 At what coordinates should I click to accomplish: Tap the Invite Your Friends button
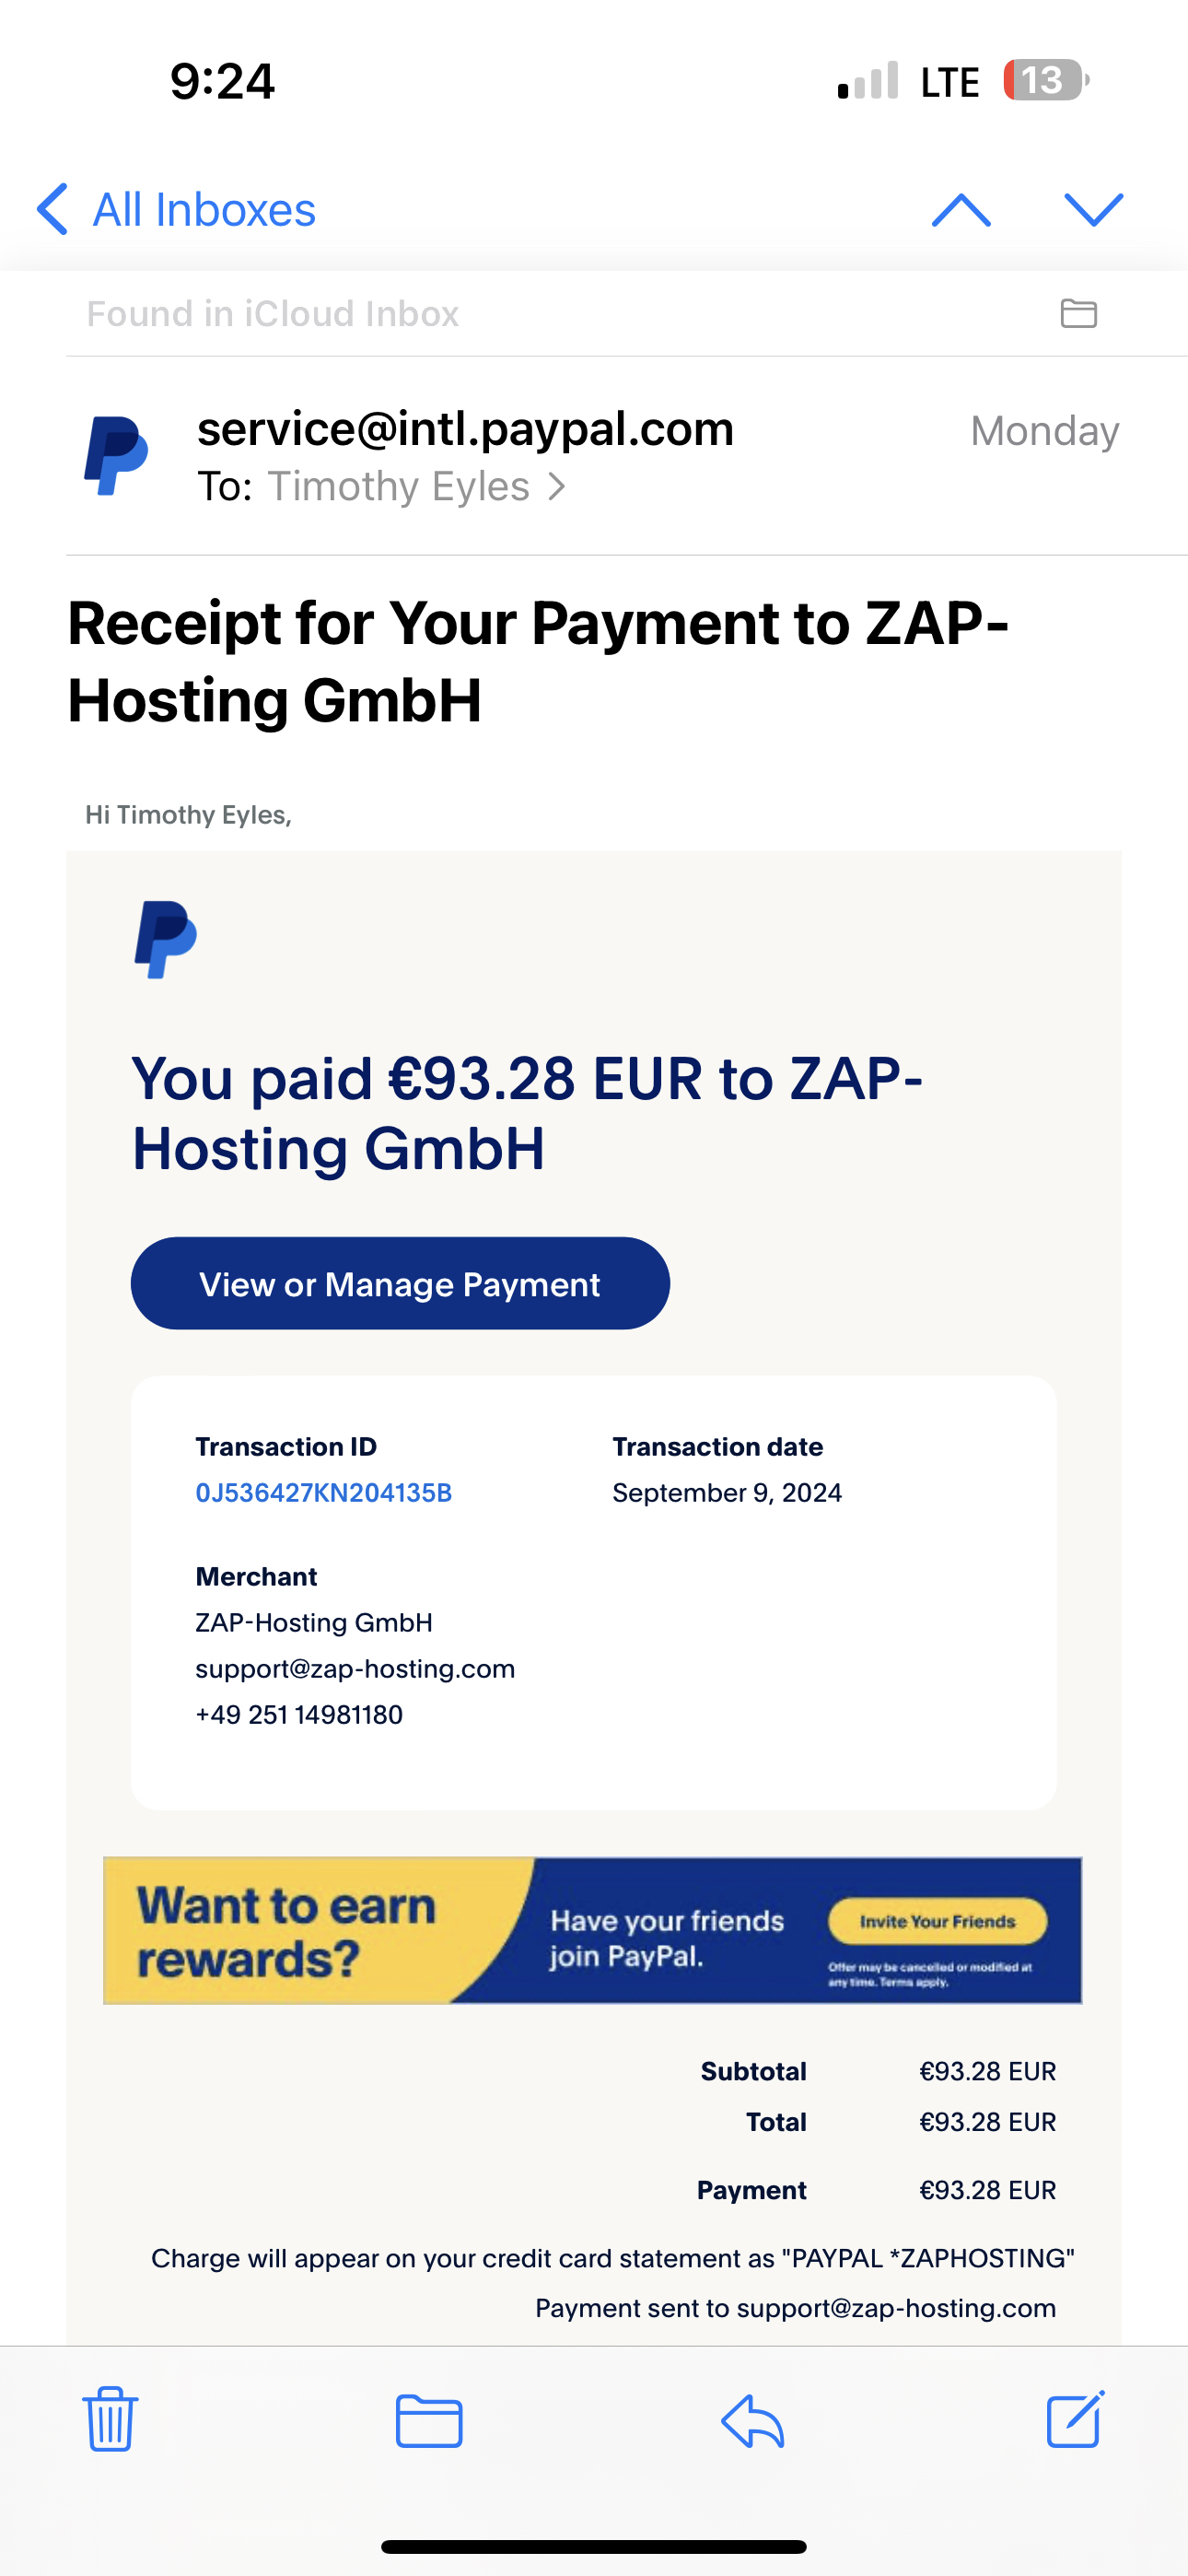pos(937,1921)
